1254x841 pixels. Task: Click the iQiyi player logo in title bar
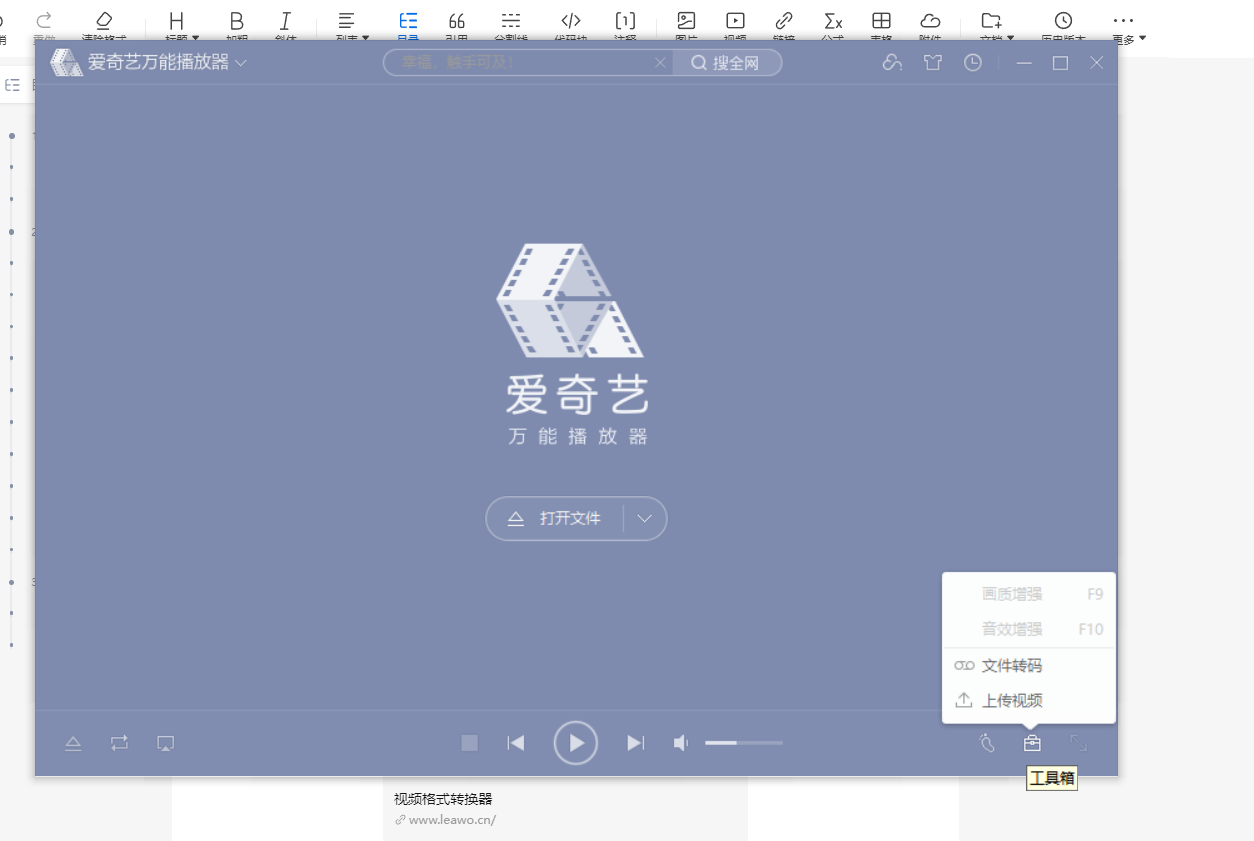point(67,62)
